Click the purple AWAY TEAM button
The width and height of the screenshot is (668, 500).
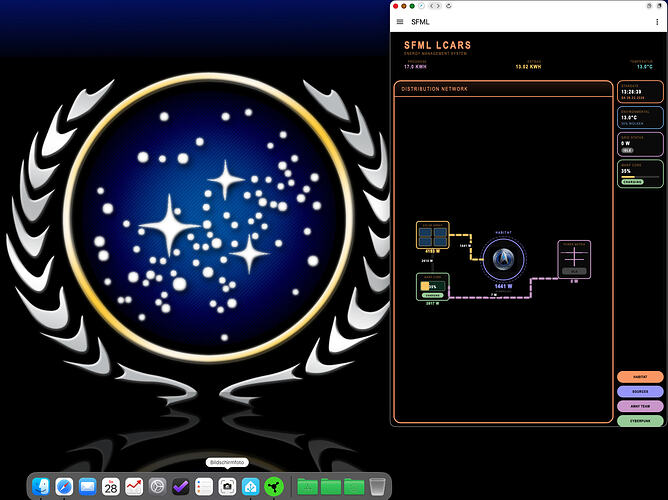[x=640, y=406]
